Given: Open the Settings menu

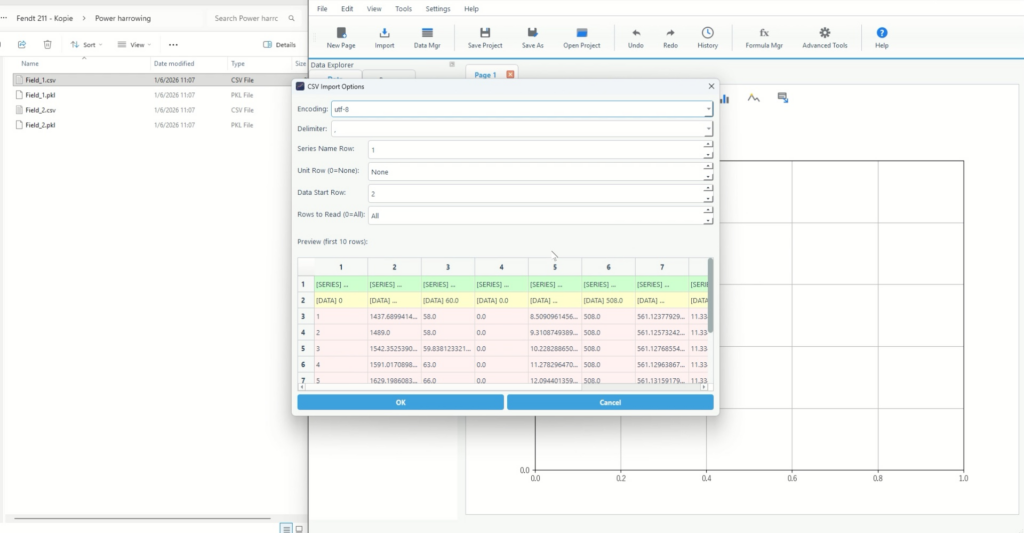Looking at the screenshot, I should 438,9.
